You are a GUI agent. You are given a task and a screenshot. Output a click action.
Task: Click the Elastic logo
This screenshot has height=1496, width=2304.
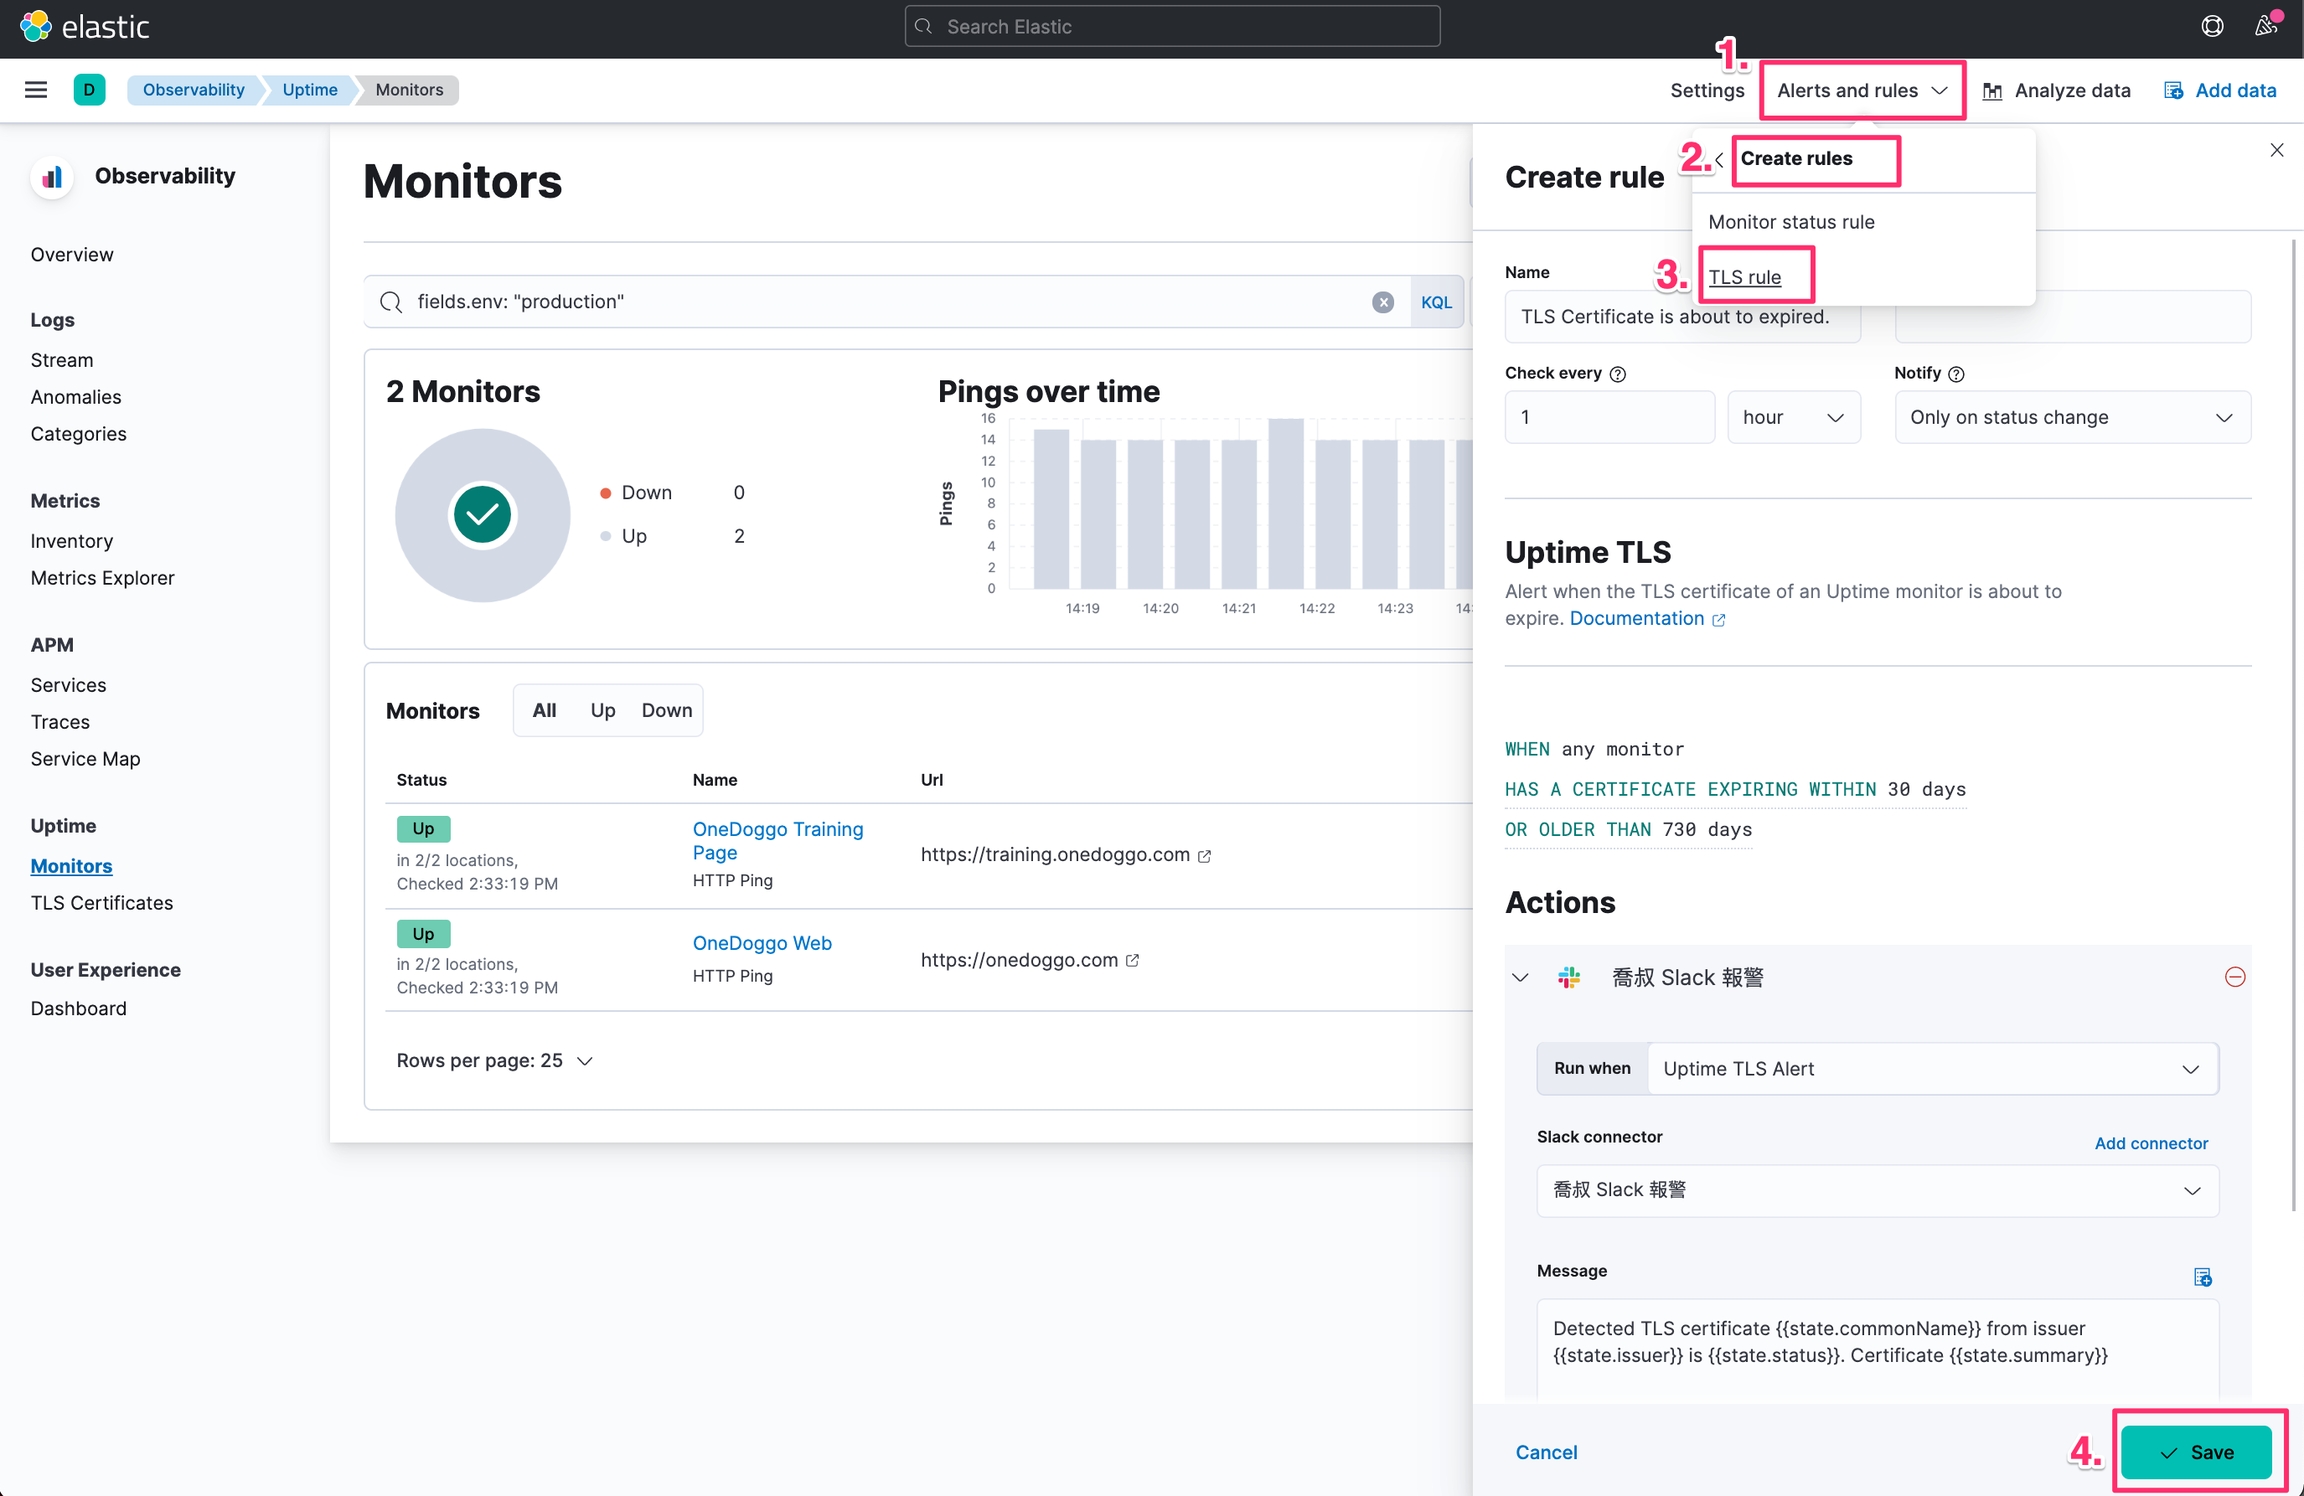(85, 26)
